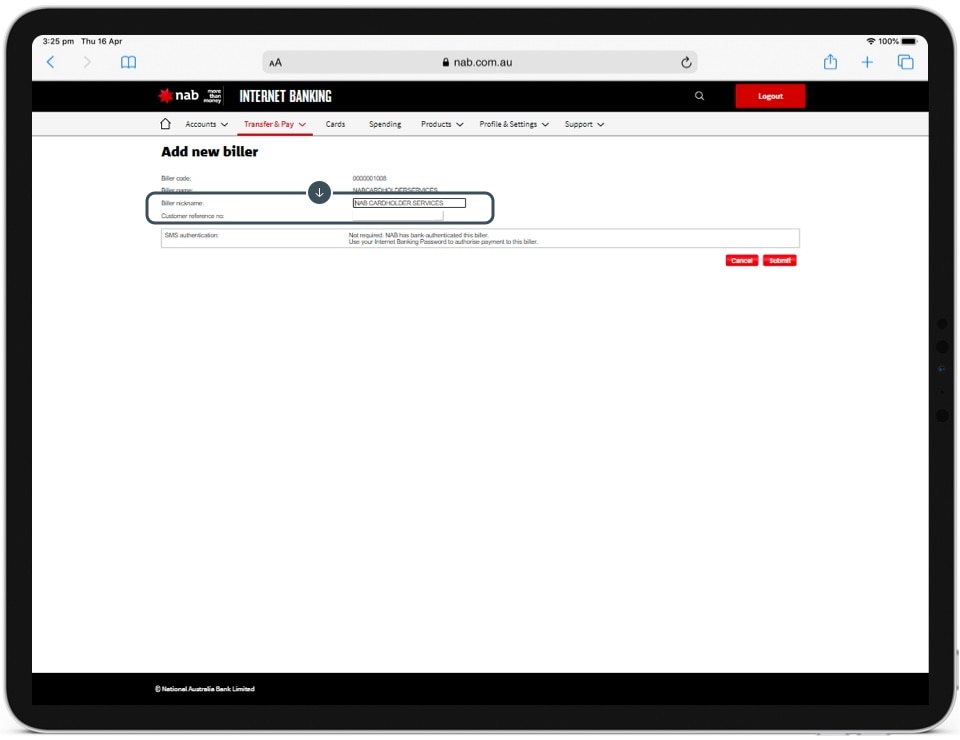Click the search magnifier icon
This screenshot has height=740, width=960.
[699, 96]
